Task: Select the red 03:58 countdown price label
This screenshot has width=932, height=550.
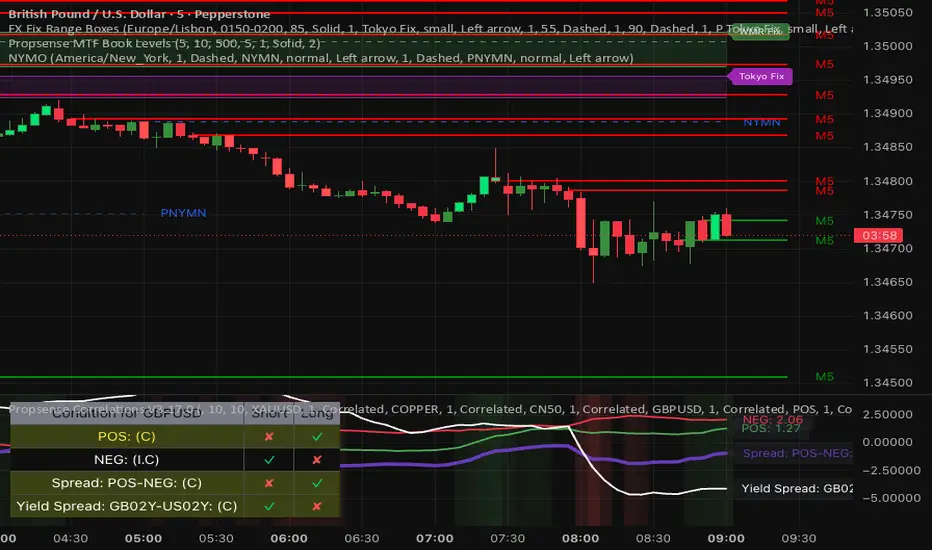Action: [x=879, y=235]
